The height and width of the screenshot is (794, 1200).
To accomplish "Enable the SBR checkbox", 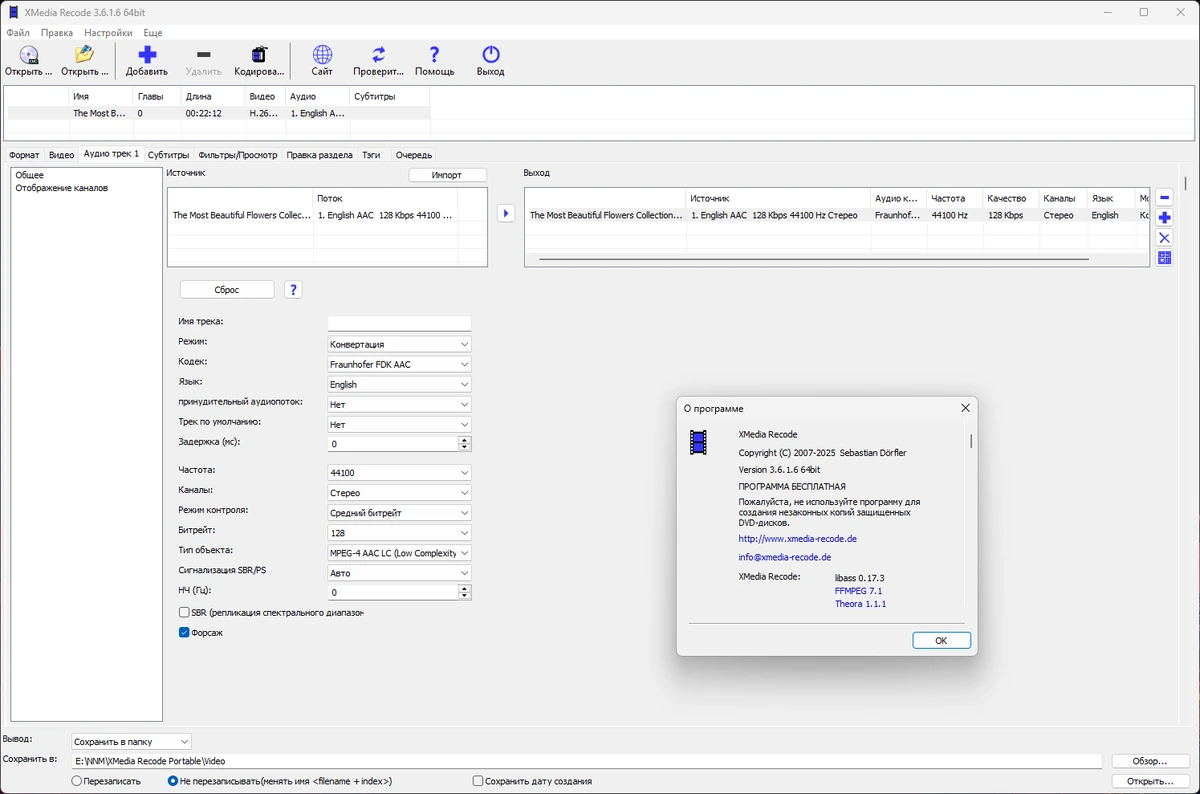I will (184, 612).
